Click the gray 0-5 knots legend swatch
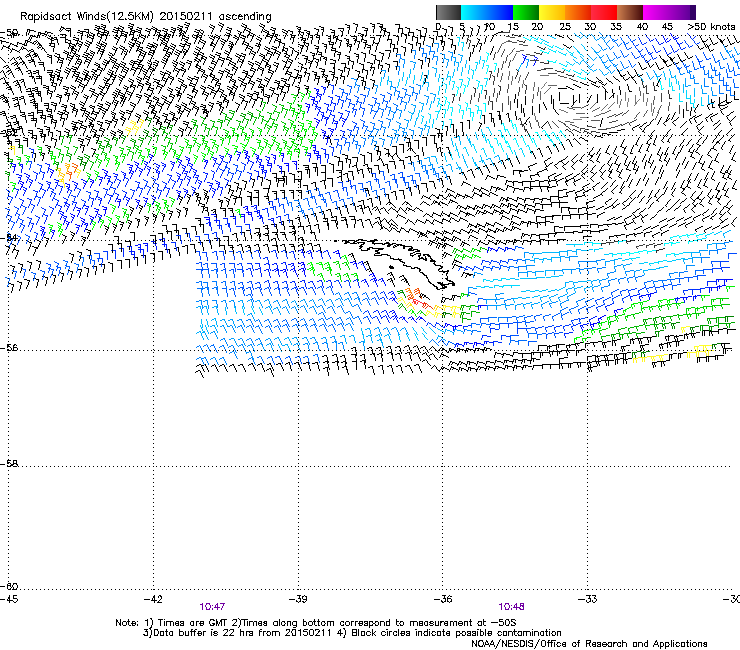The height and width of the screenshot is (650, 740). (448, 12)
